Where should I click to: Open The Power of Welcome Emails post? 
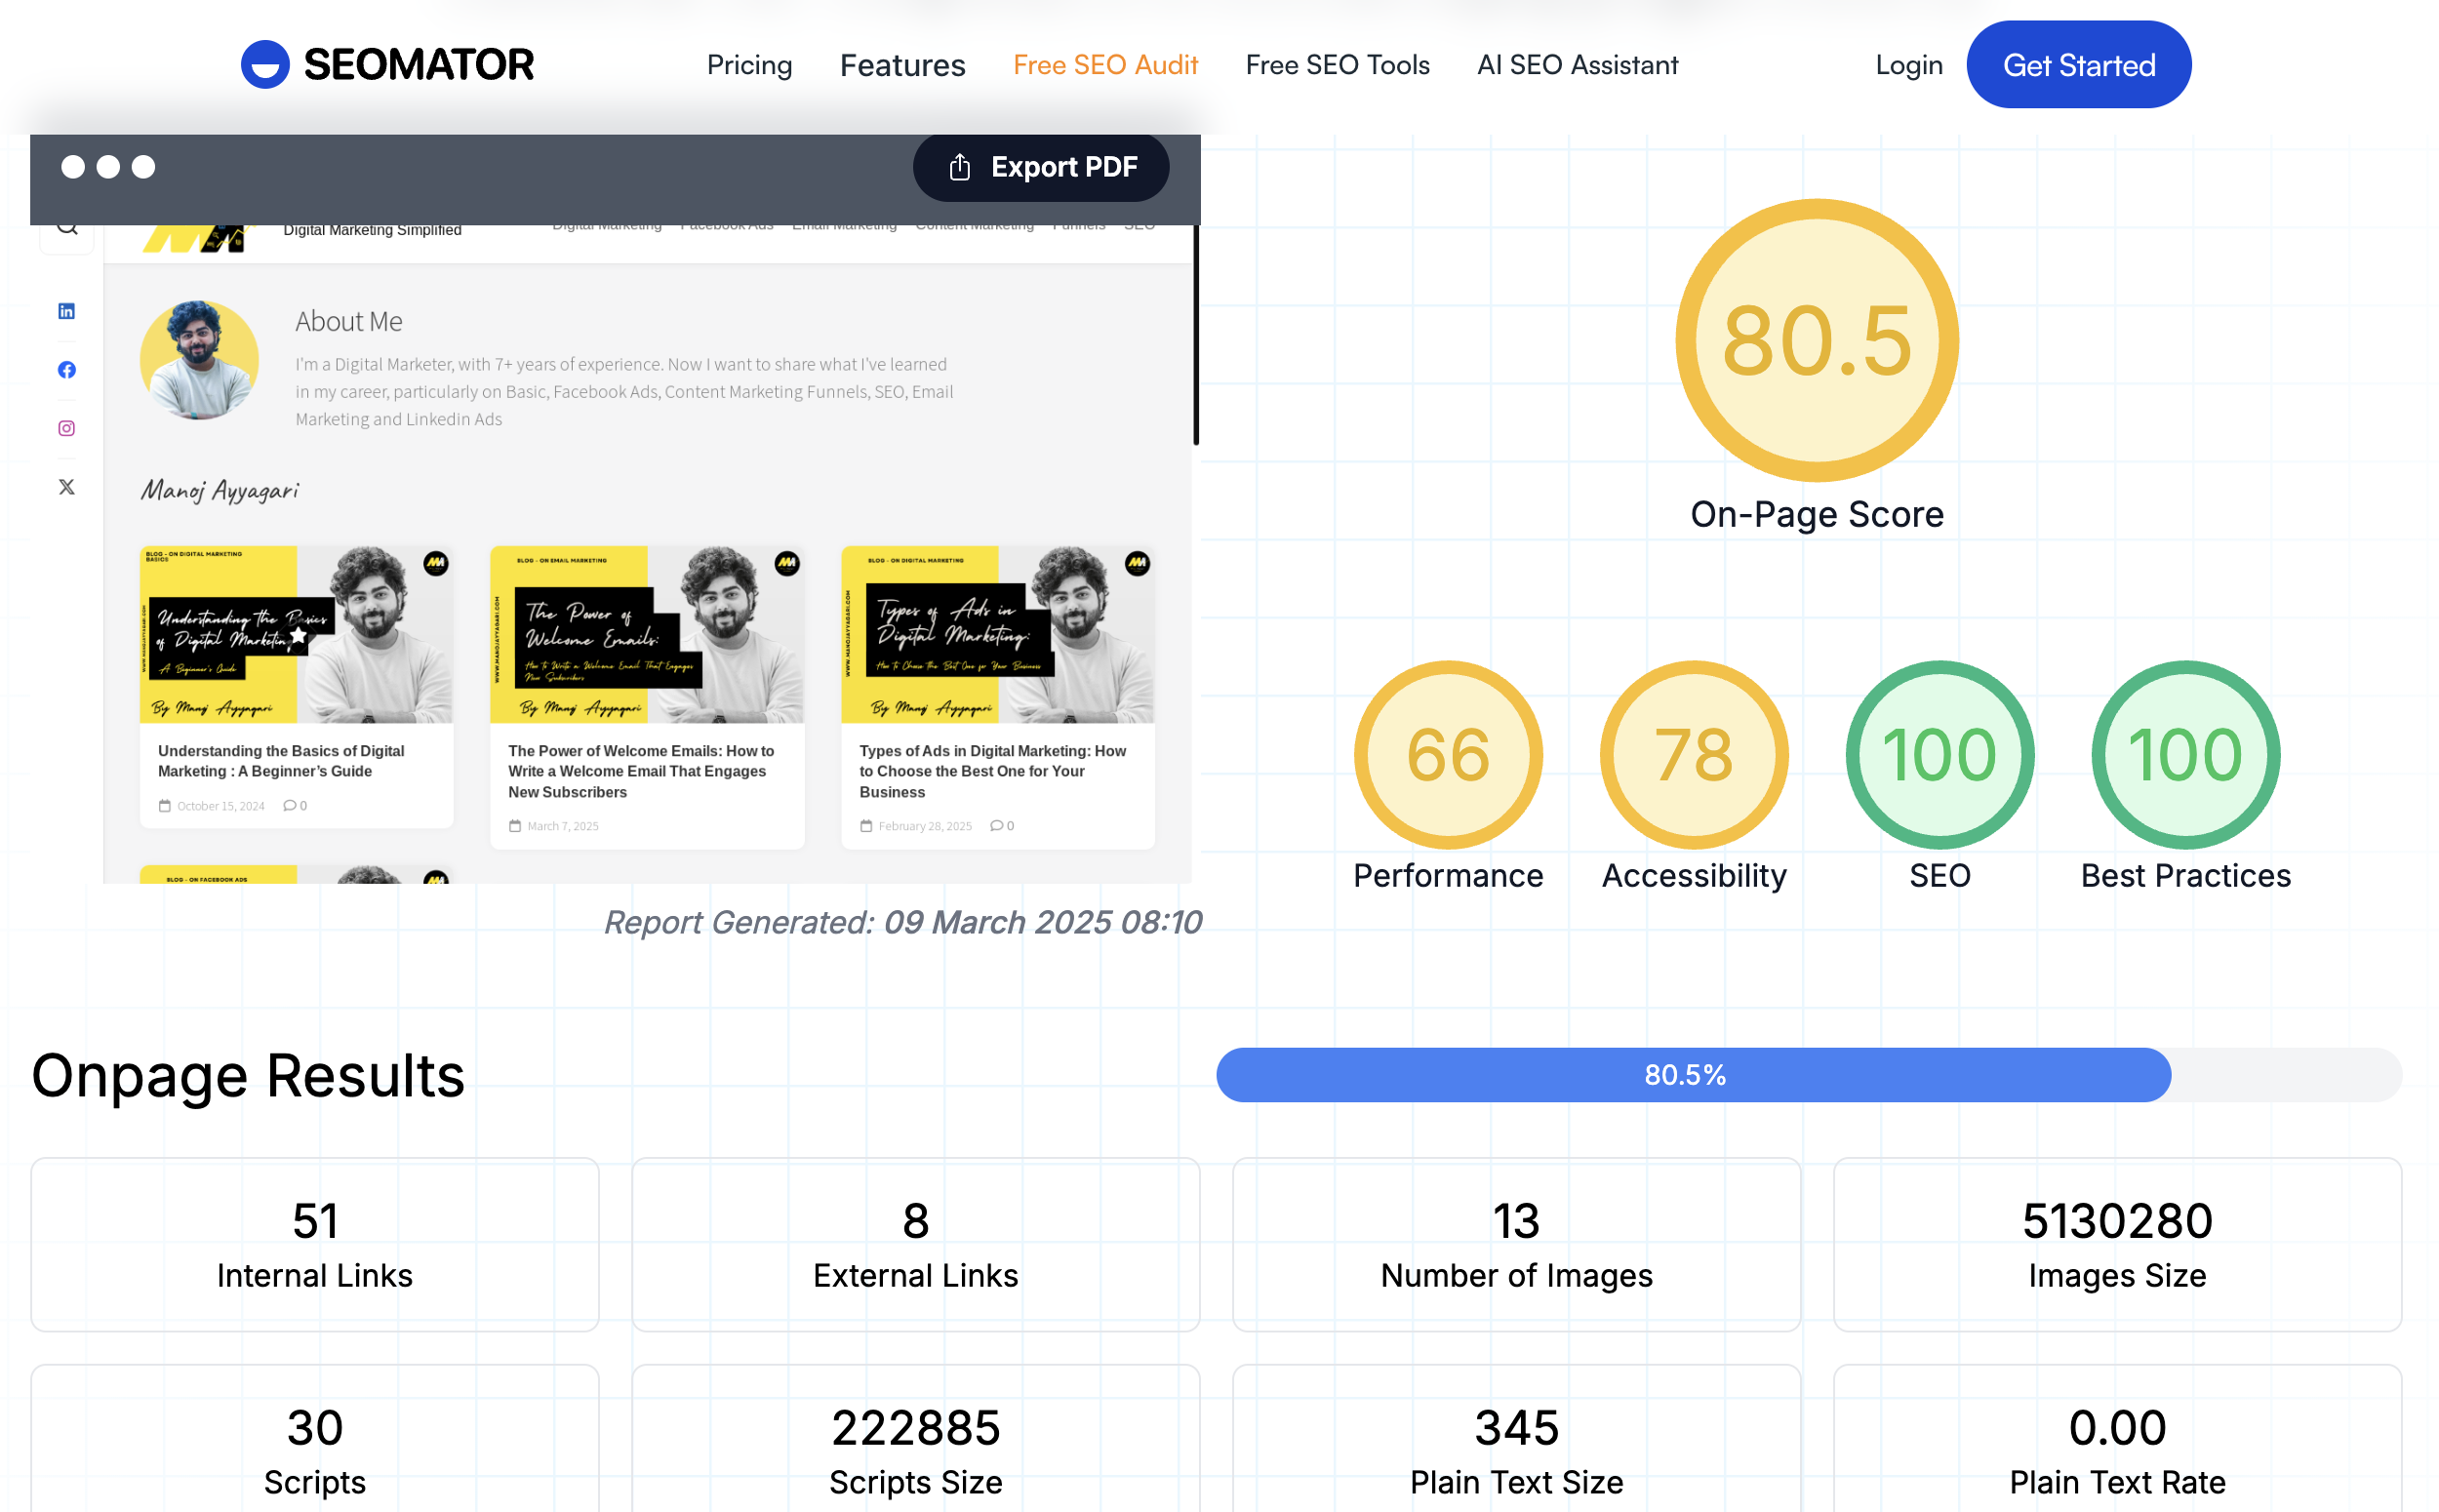pos(641,771)
